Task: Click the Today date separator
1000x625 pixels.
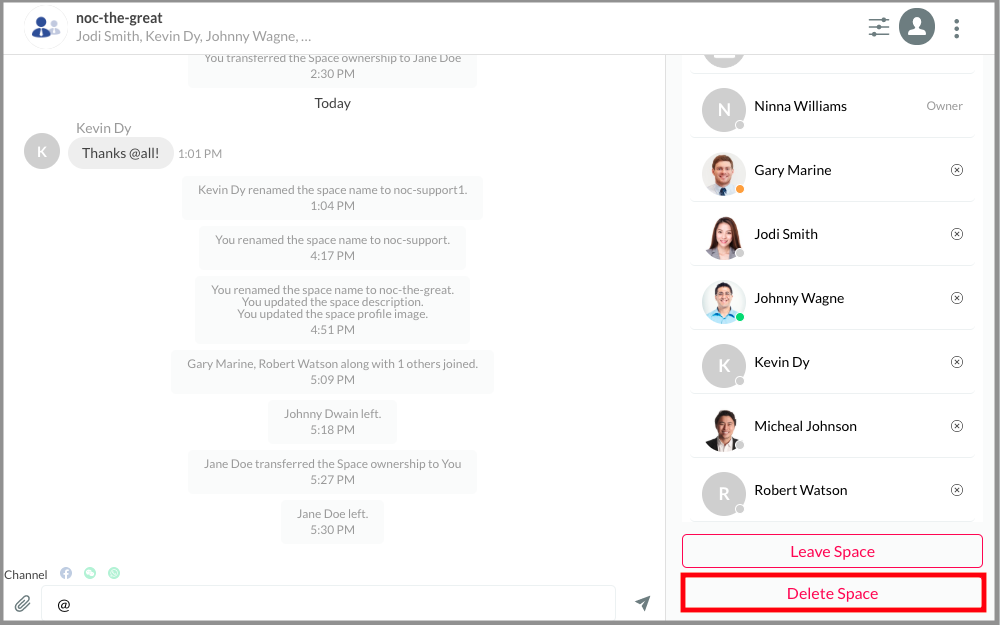Action: click(x=332, y=103)
